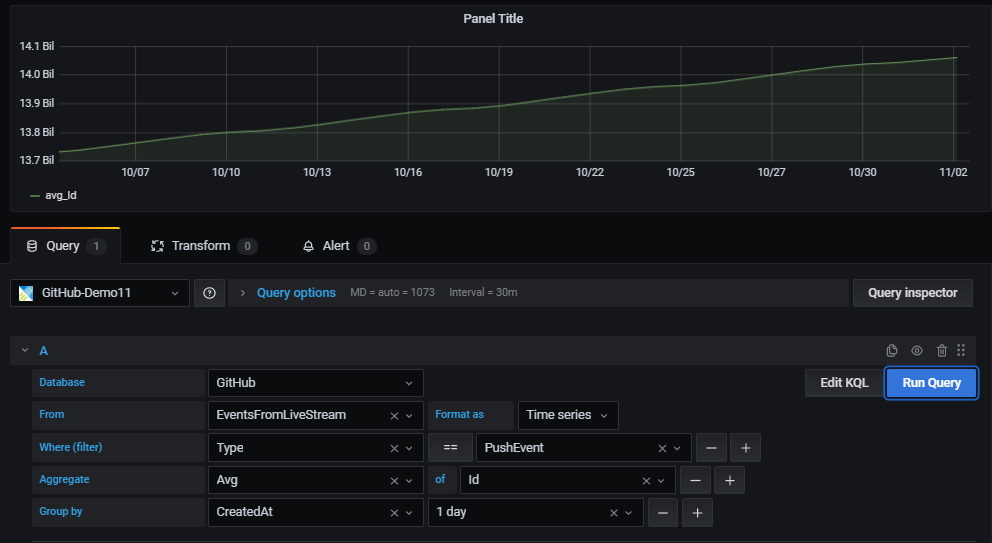Click the drag handle icon of query A
992x543 pixels.
[x=961, y=350]
